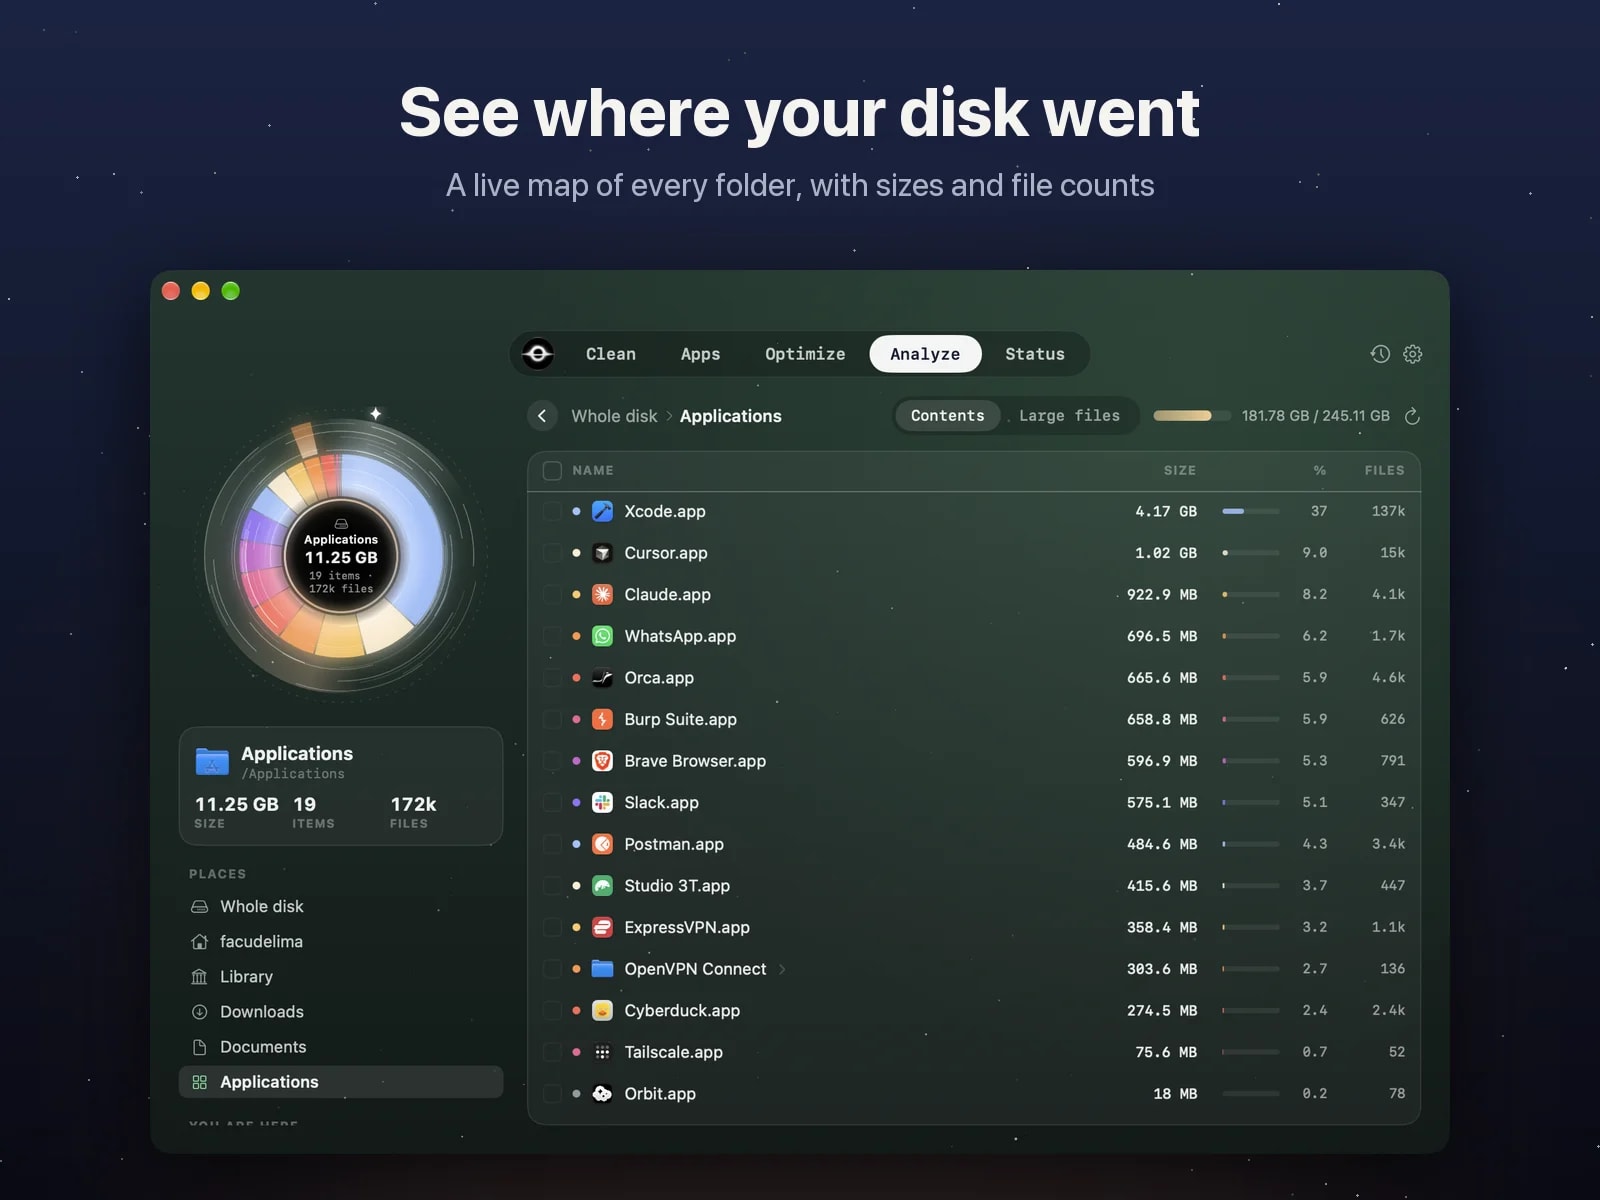1600x1200 pixels.
Task: Sort by the FILES column header
Action: [x=1384, y=470]
